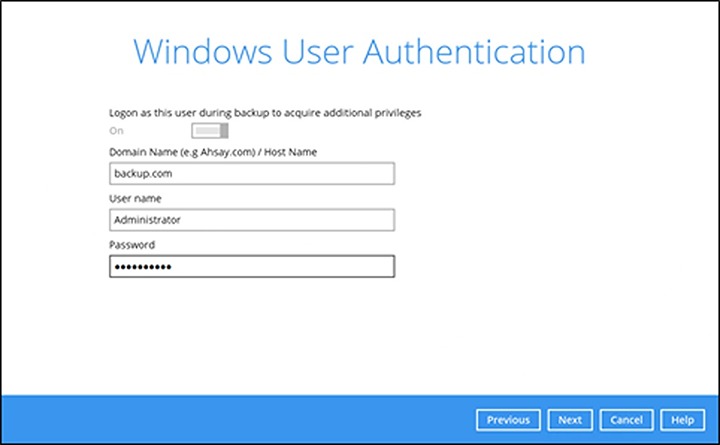Select the Password entry field
The height and width of the screenshot is (445, 720).
point(251,267)
